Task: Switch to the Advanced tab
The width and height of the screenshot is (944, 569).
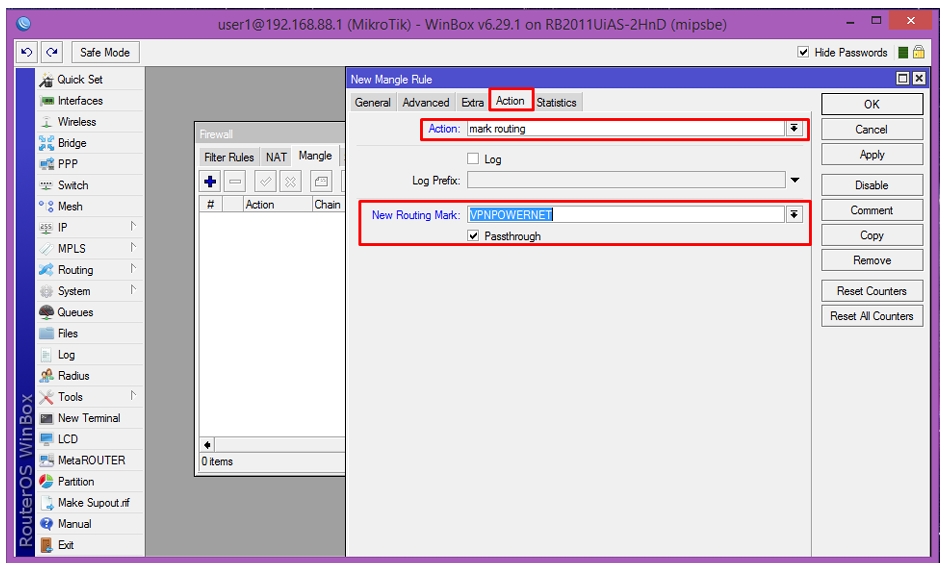Action: 426,102
